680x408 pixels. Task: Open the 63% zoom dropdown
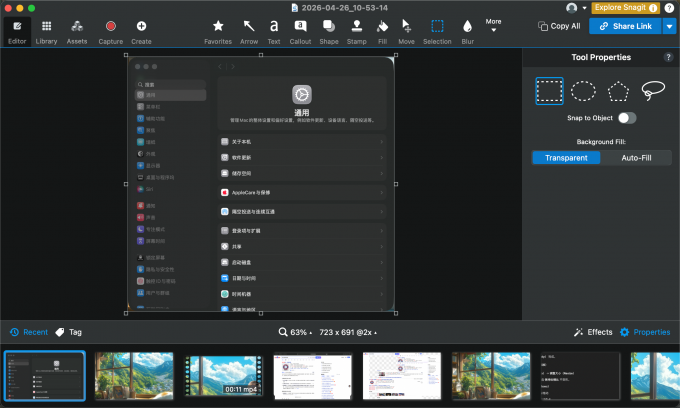click(x=295, y=332)
